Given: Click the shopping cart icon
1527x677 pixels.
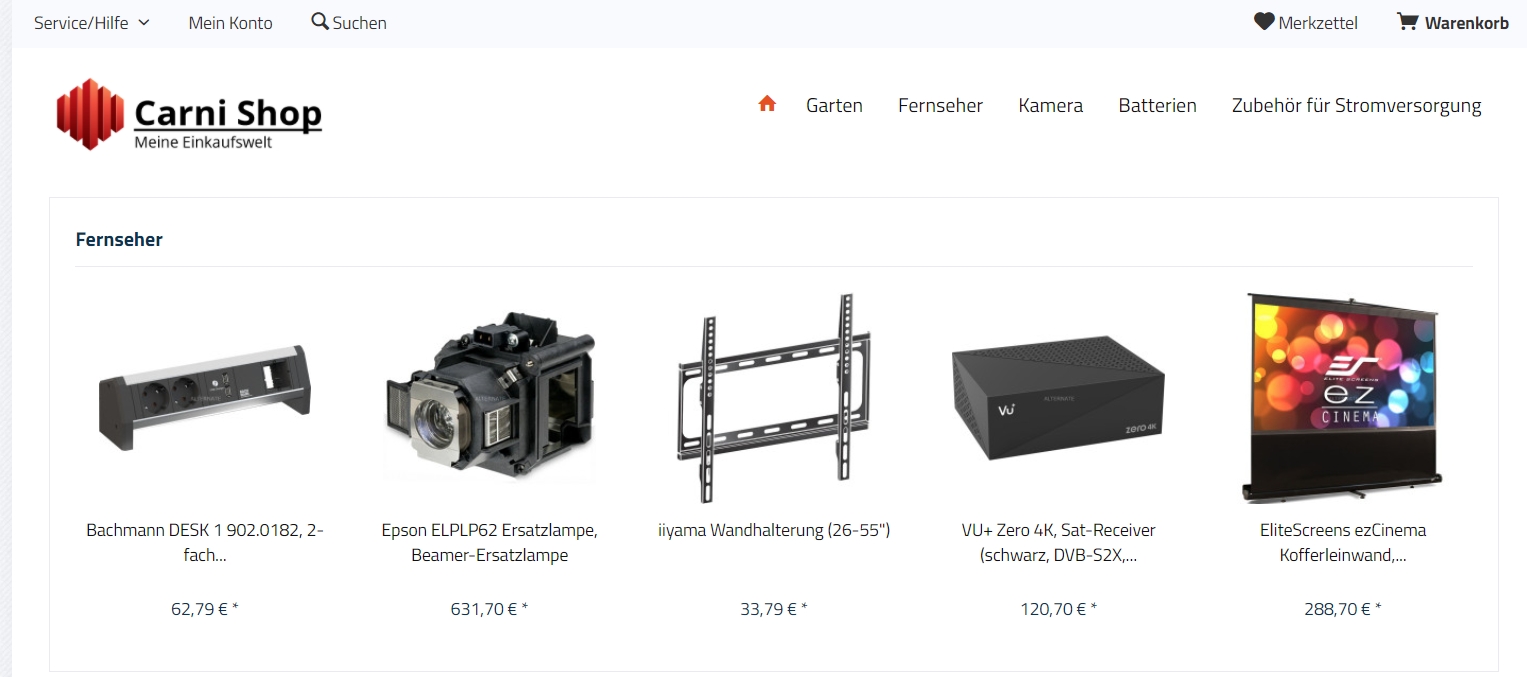Looking at the screenshot, I should 1407,21.
